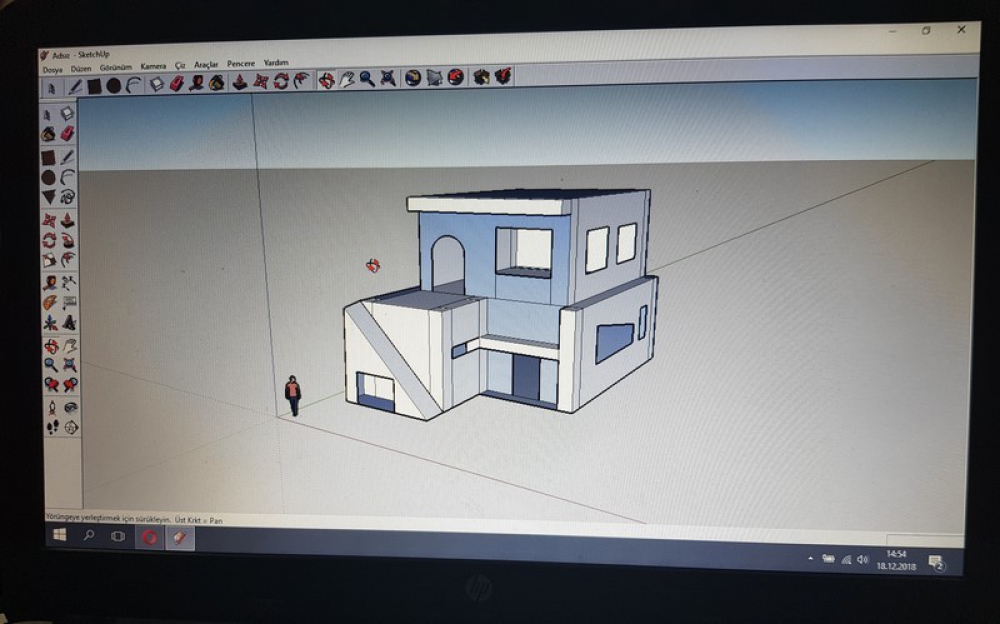1000x624 pixels.
Task: Click the Get Models icon
Action: click(x=455, y=77)
